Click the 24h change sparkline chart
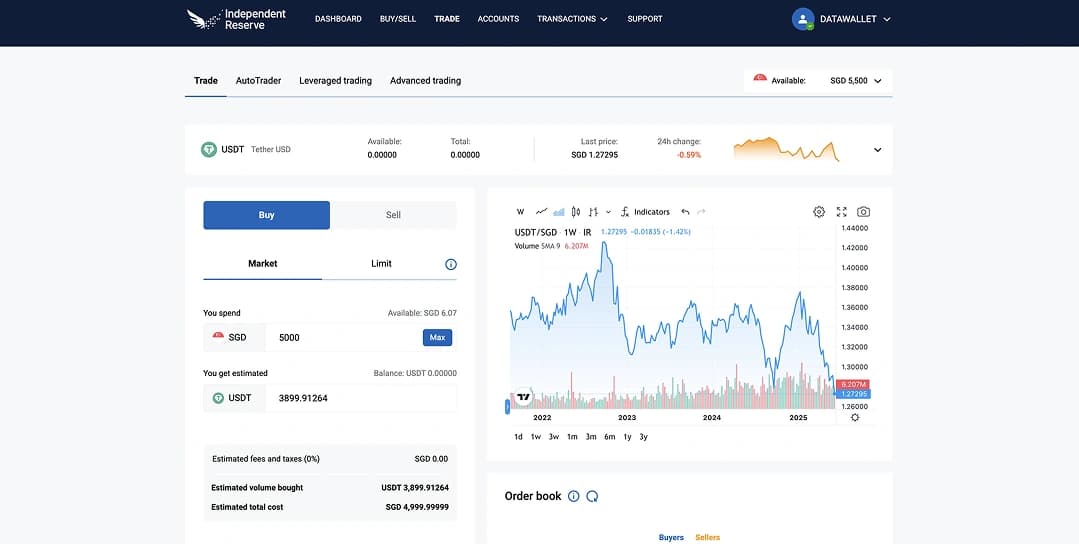Viewport: 1079px width, 544px height. (x=787, y=149)
